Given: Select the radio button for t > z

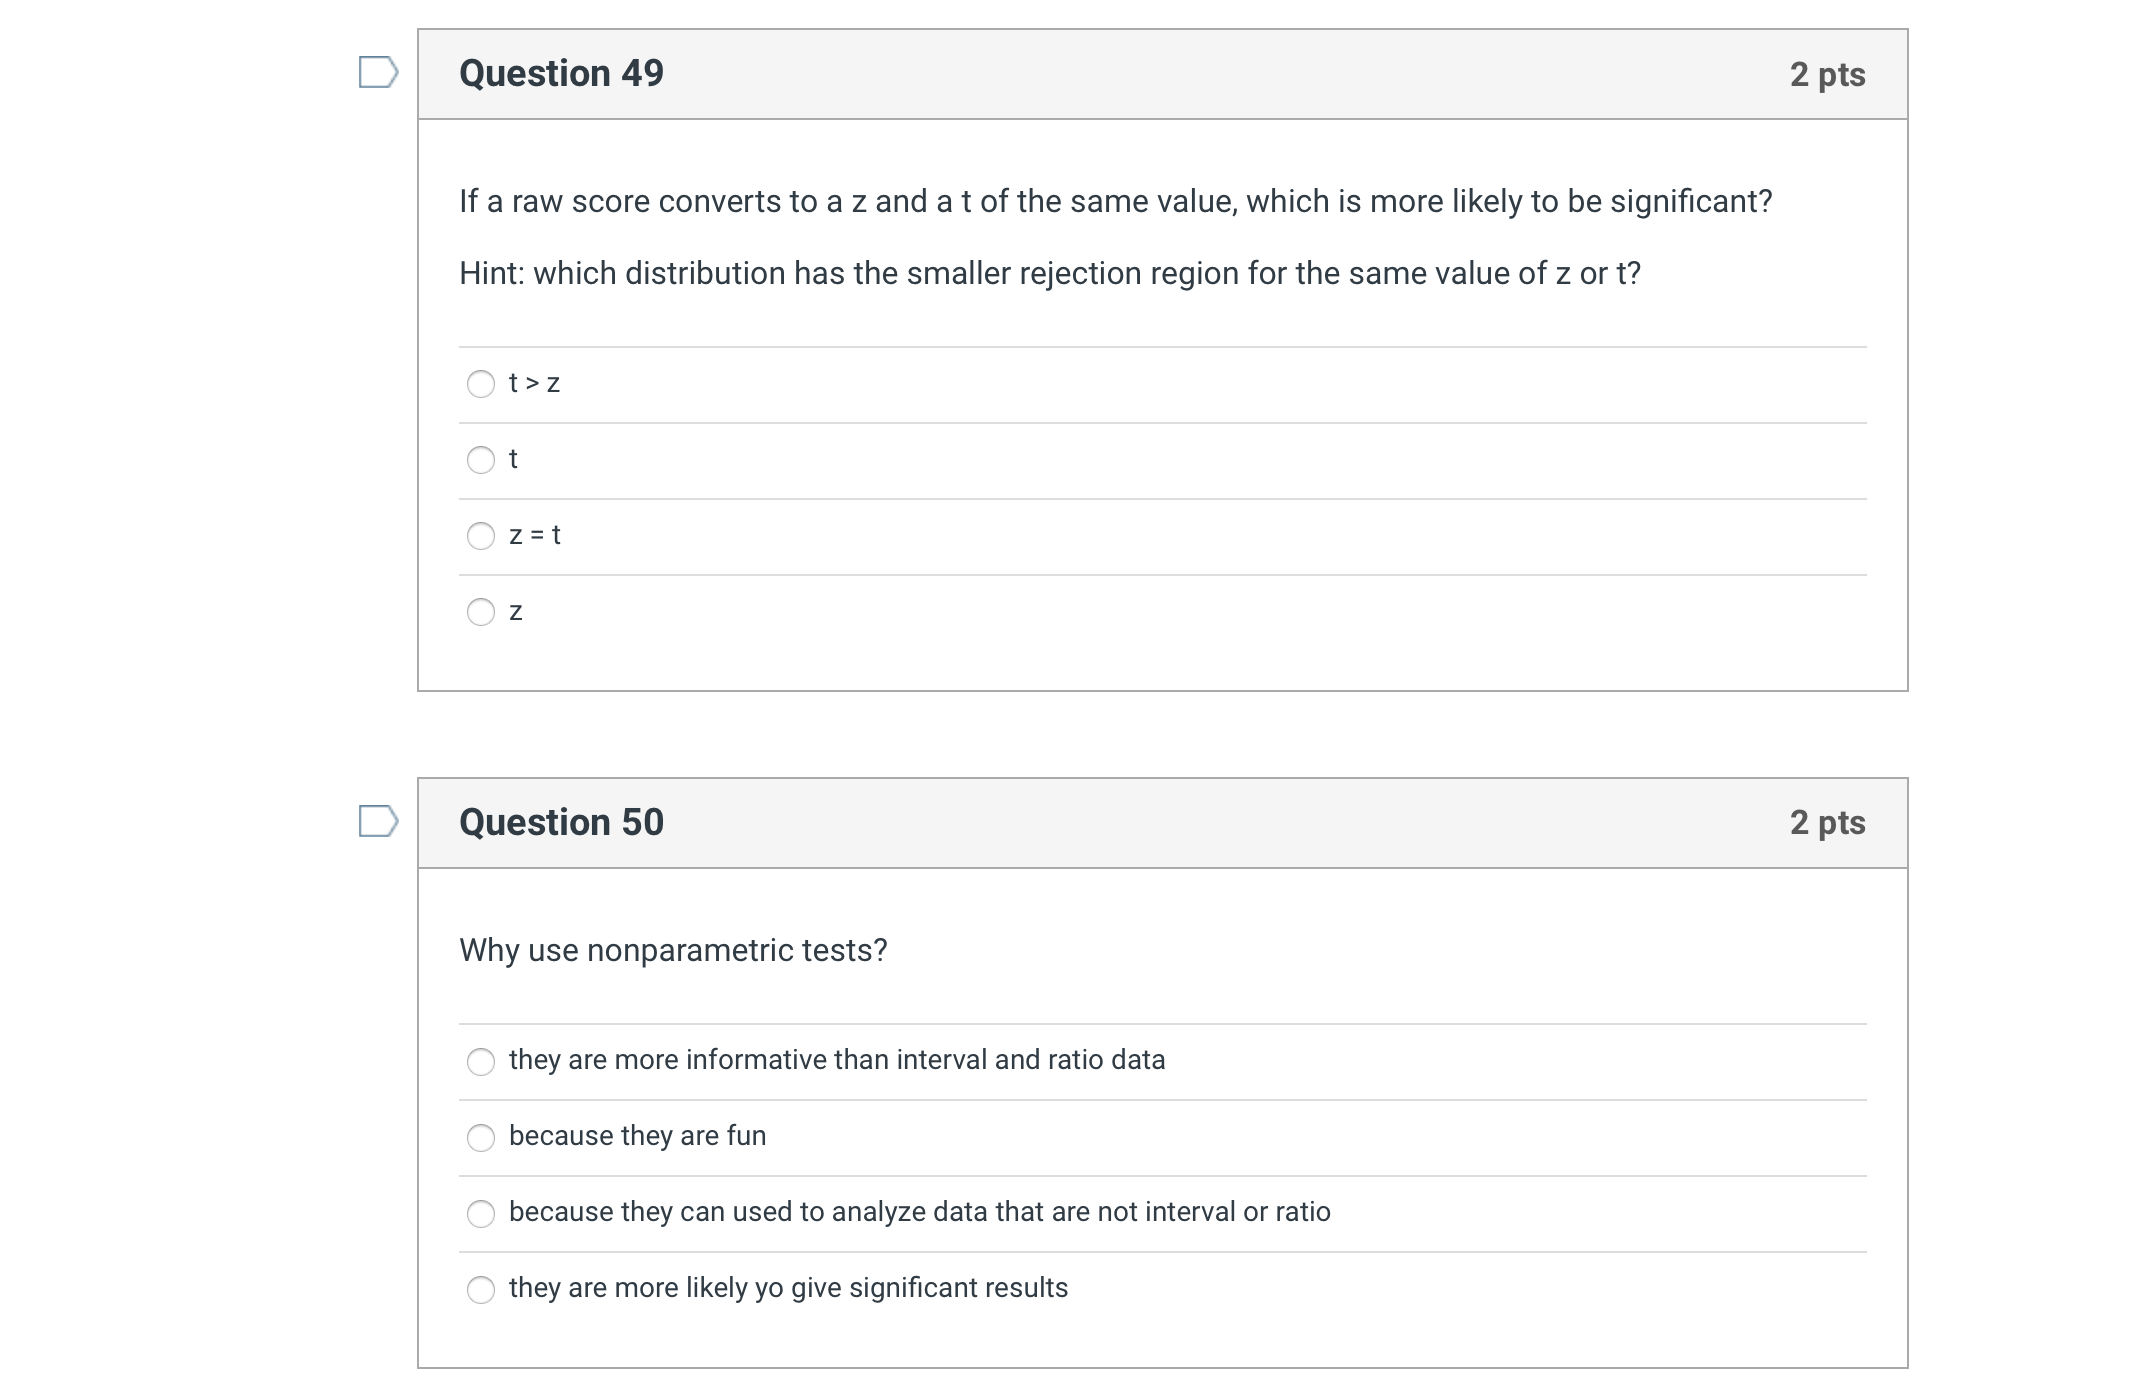Looking at the screenshot, I should pyautogui.click(x=481, y=384).
